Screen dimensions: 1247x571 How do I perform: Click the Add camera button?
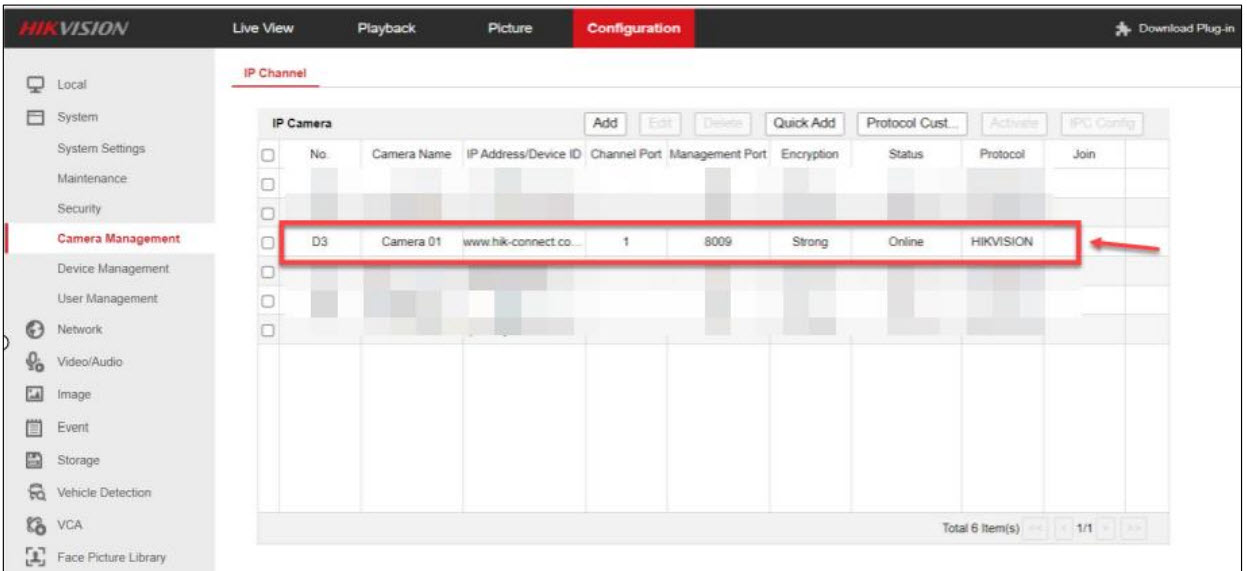coord(605,123)
